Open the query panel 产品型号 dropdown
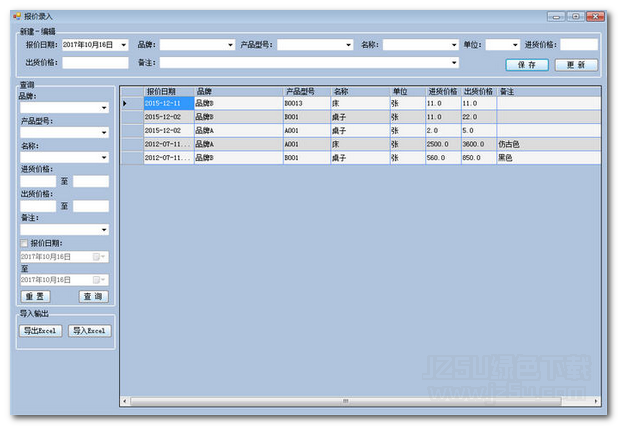The height and width of the screenshot is (426, 618). [x=104, y=132]
